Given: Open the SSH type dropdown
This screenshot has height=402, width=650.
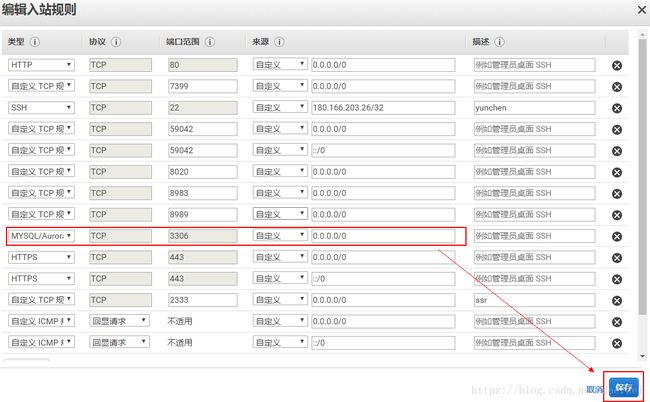Looking at the screenshot, I should click(41, 107).
